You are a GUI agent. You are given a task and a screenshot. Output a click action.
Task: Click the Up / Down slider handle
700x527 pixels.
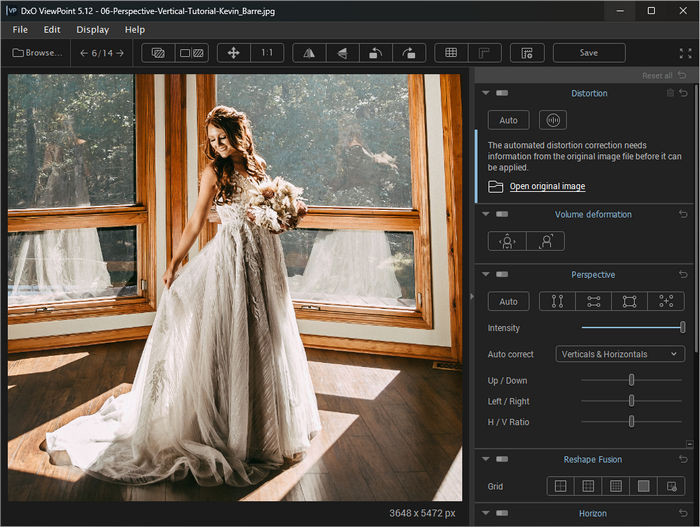[x=632, y=380]
